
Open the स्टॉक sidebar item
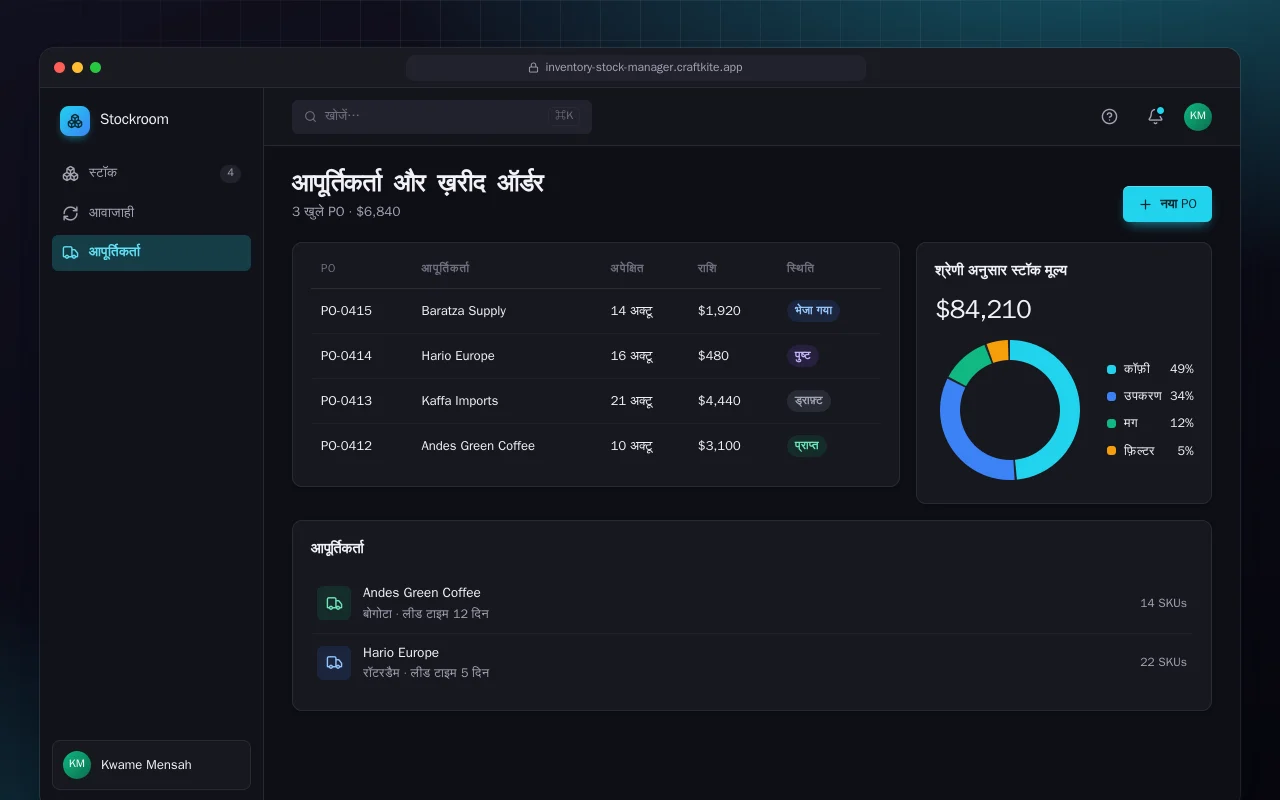[x=151, y=173]
